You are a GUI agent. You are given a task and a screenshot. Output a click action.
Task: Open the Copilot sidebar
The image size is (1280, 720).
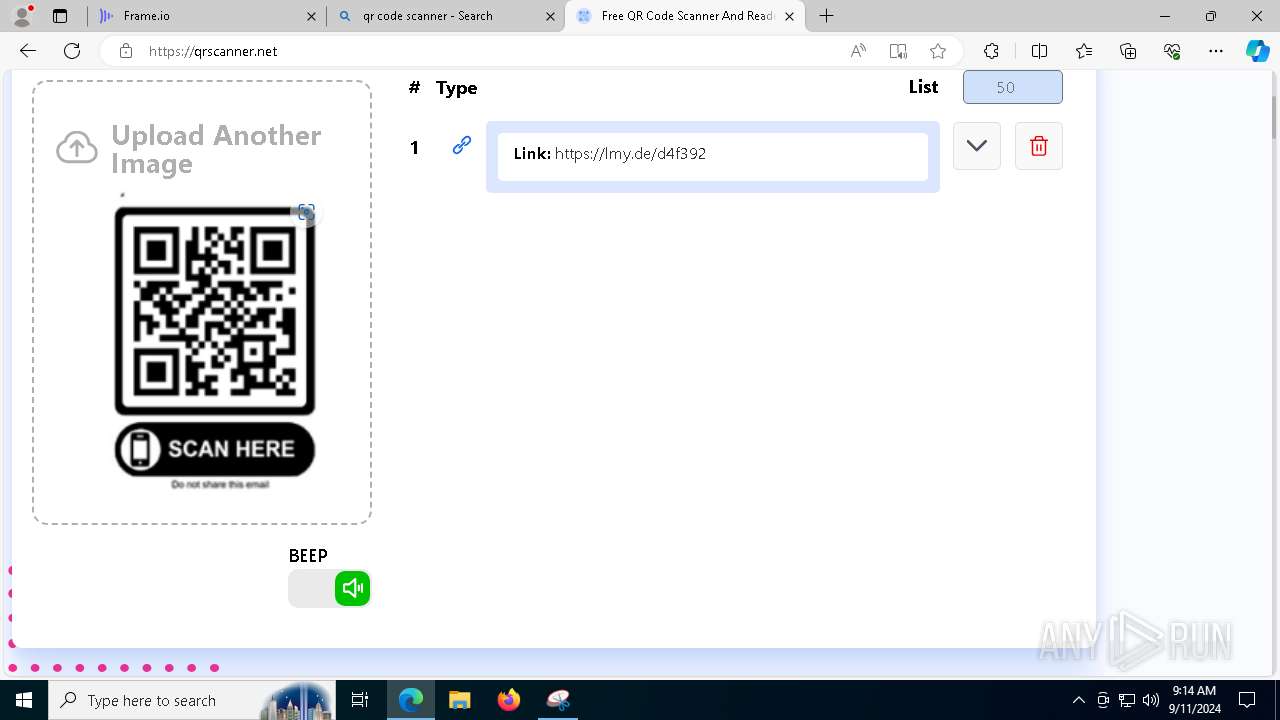click(x=1257, y=51)
